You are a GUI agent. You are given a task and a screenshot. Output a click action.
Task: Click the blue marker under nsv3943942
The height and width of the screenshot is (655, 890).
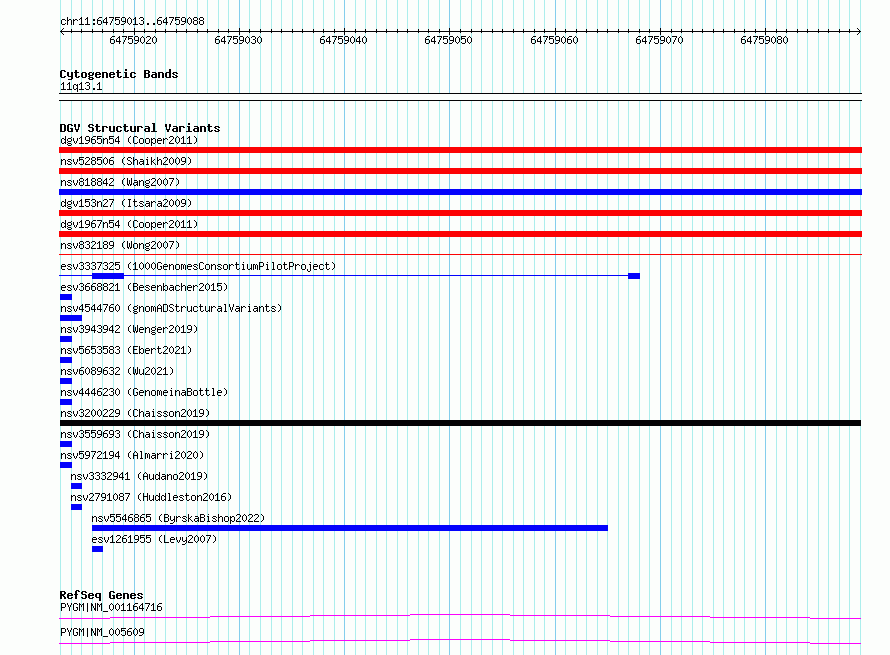[66, 339]
